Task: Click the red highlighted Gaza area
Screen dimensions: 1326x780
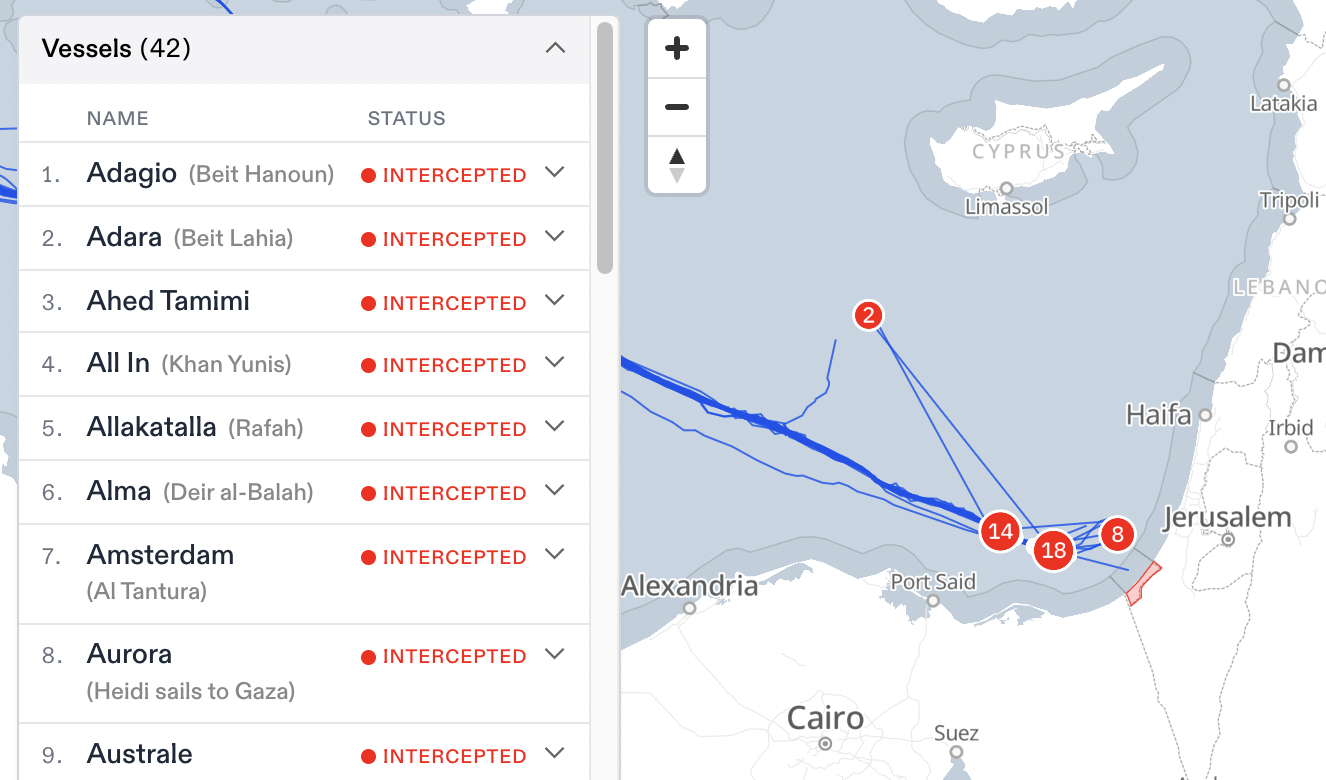Action: pyautogui.click(x=1143, y=585)
